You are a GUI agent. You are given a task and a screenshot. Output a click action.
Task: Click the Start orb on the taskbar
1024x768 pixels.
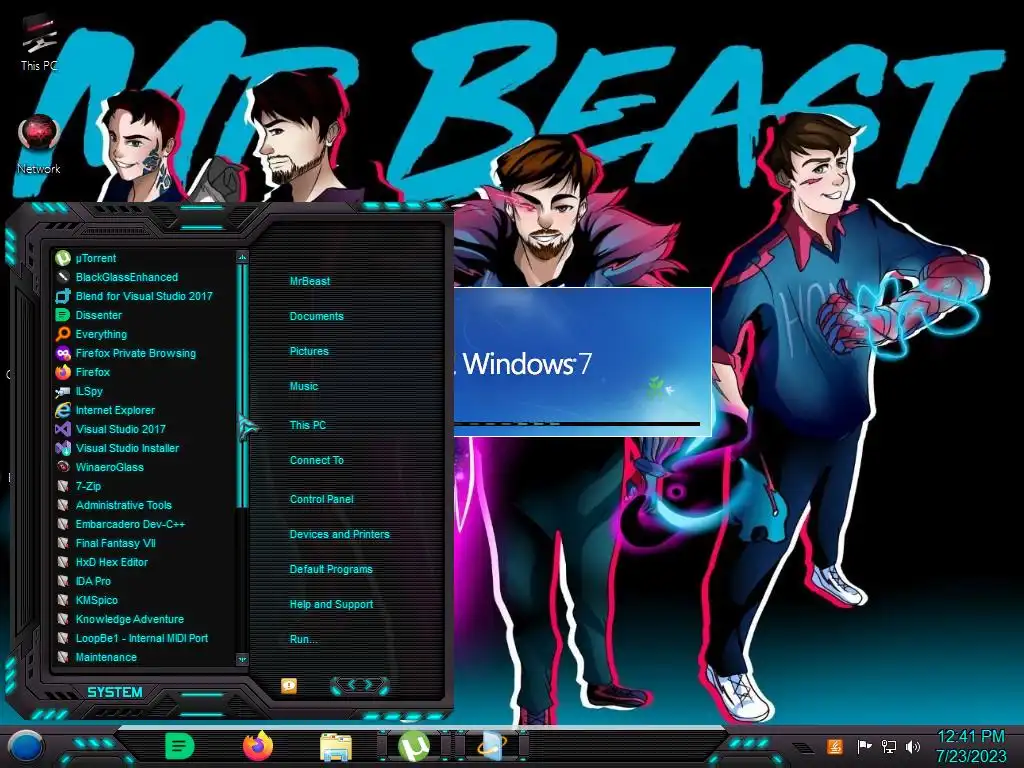point(25,747)
